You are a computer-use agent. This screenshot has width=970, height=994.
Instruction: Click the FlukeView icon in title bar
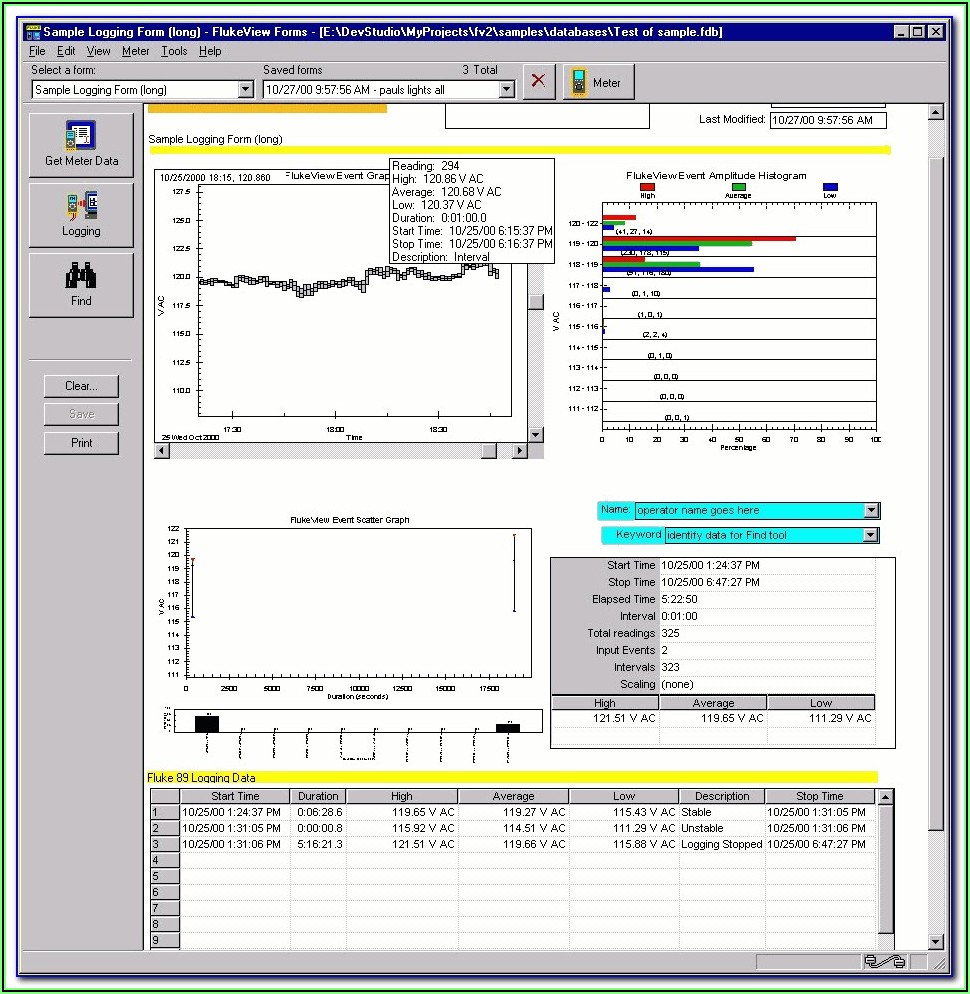point(32,32)
